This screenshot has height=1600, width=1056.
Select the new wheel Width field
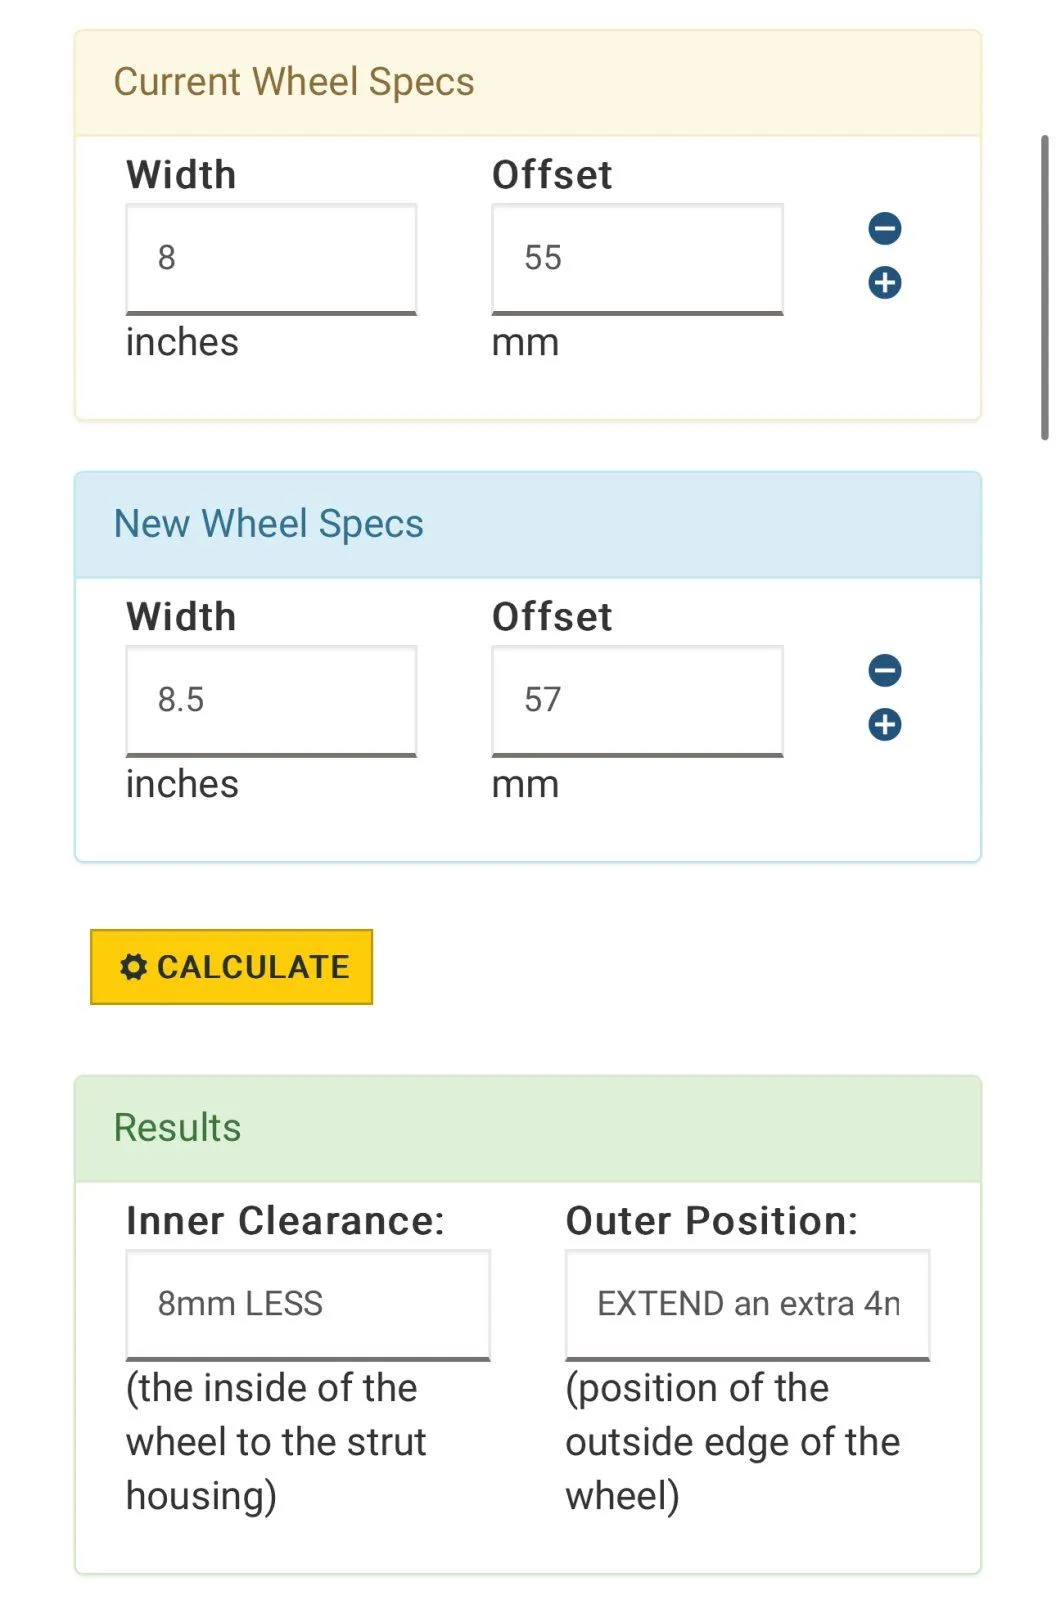pyautogui.click(x=271, y=700)
